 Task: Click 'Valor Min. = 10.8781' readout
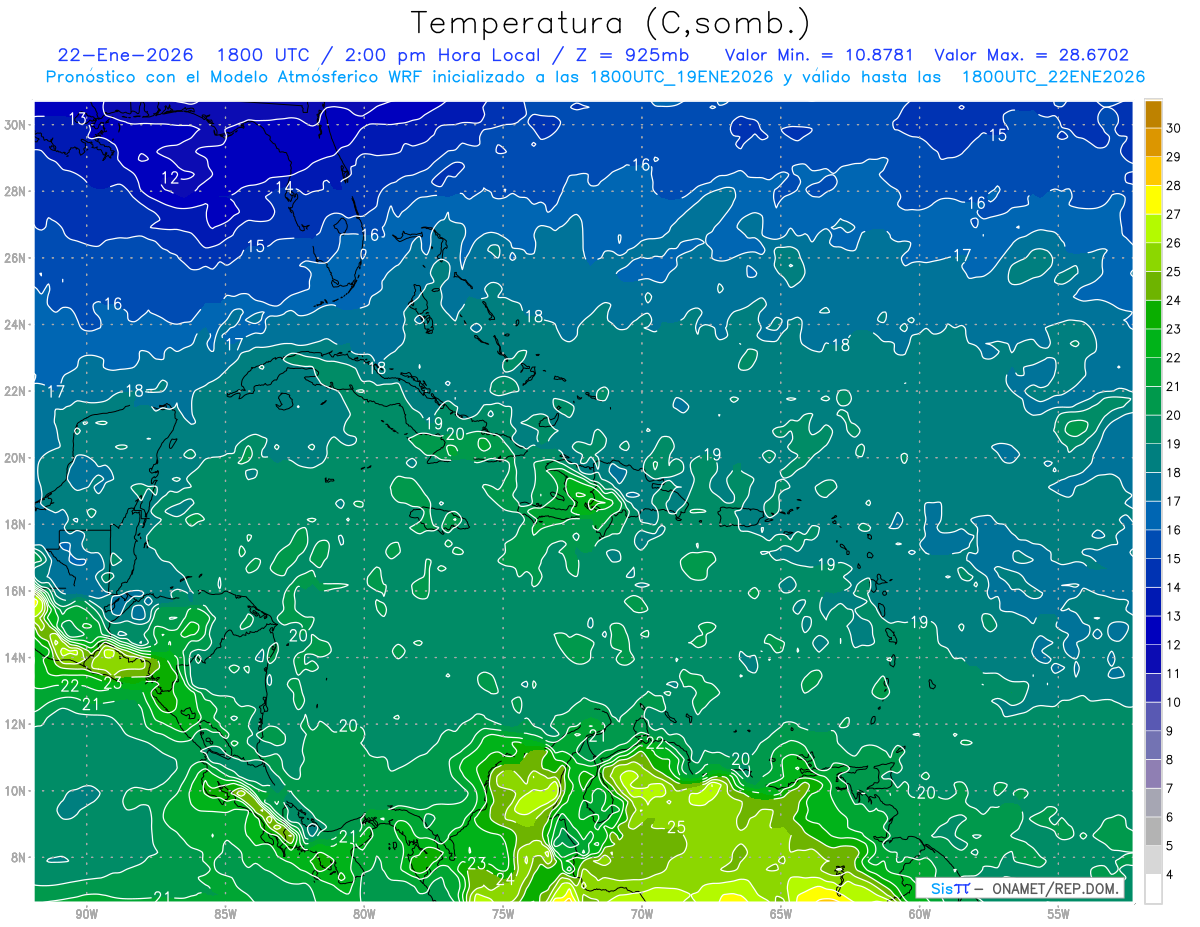pyautogui.click(x=818, y=55)
